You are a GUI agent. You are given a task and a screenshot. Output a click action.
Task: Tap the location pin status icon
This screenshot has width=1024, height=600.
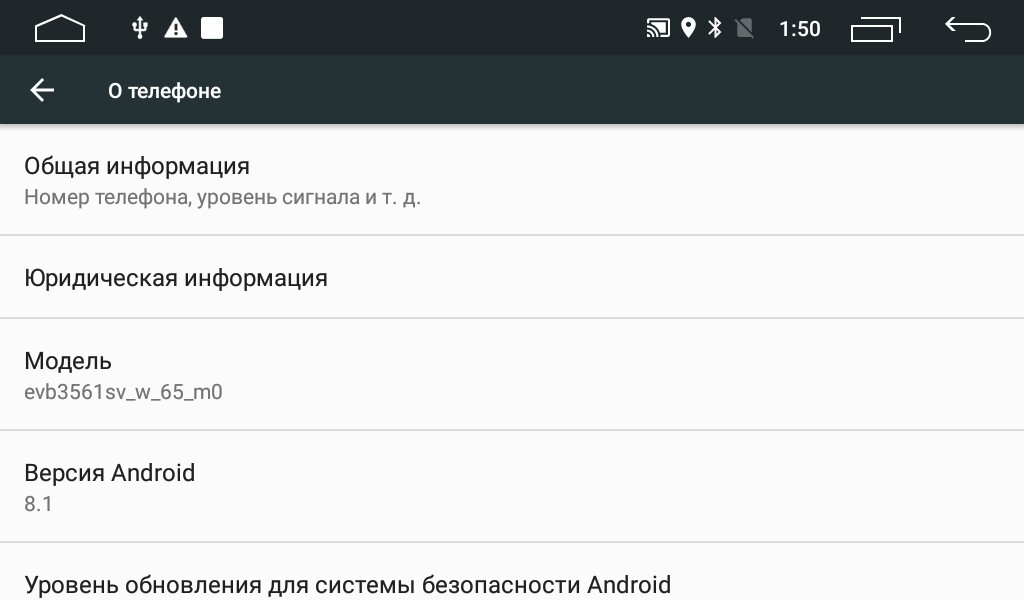tap(688, 28)
